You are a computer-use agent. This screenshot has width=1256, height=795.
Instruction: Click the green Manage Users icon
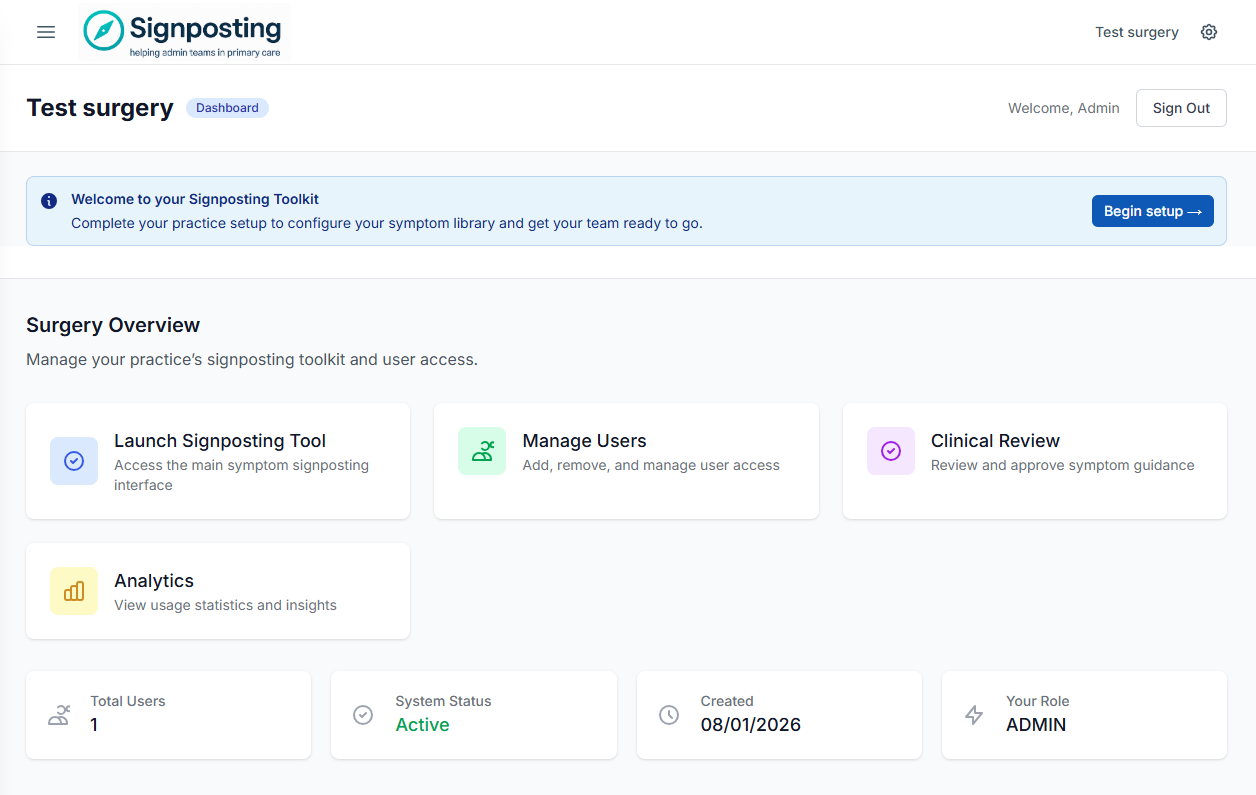coord(482,451)
